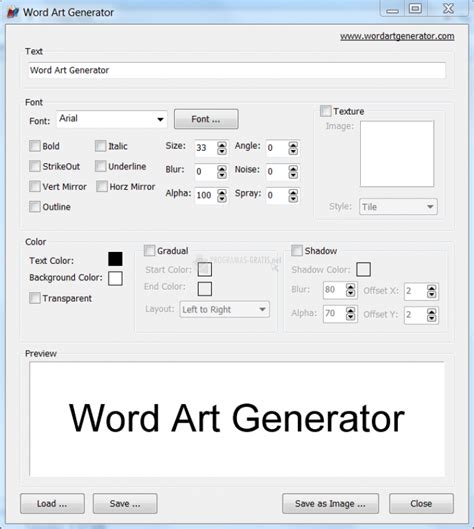
Task: Click the Angle value field
Action: 277,148
